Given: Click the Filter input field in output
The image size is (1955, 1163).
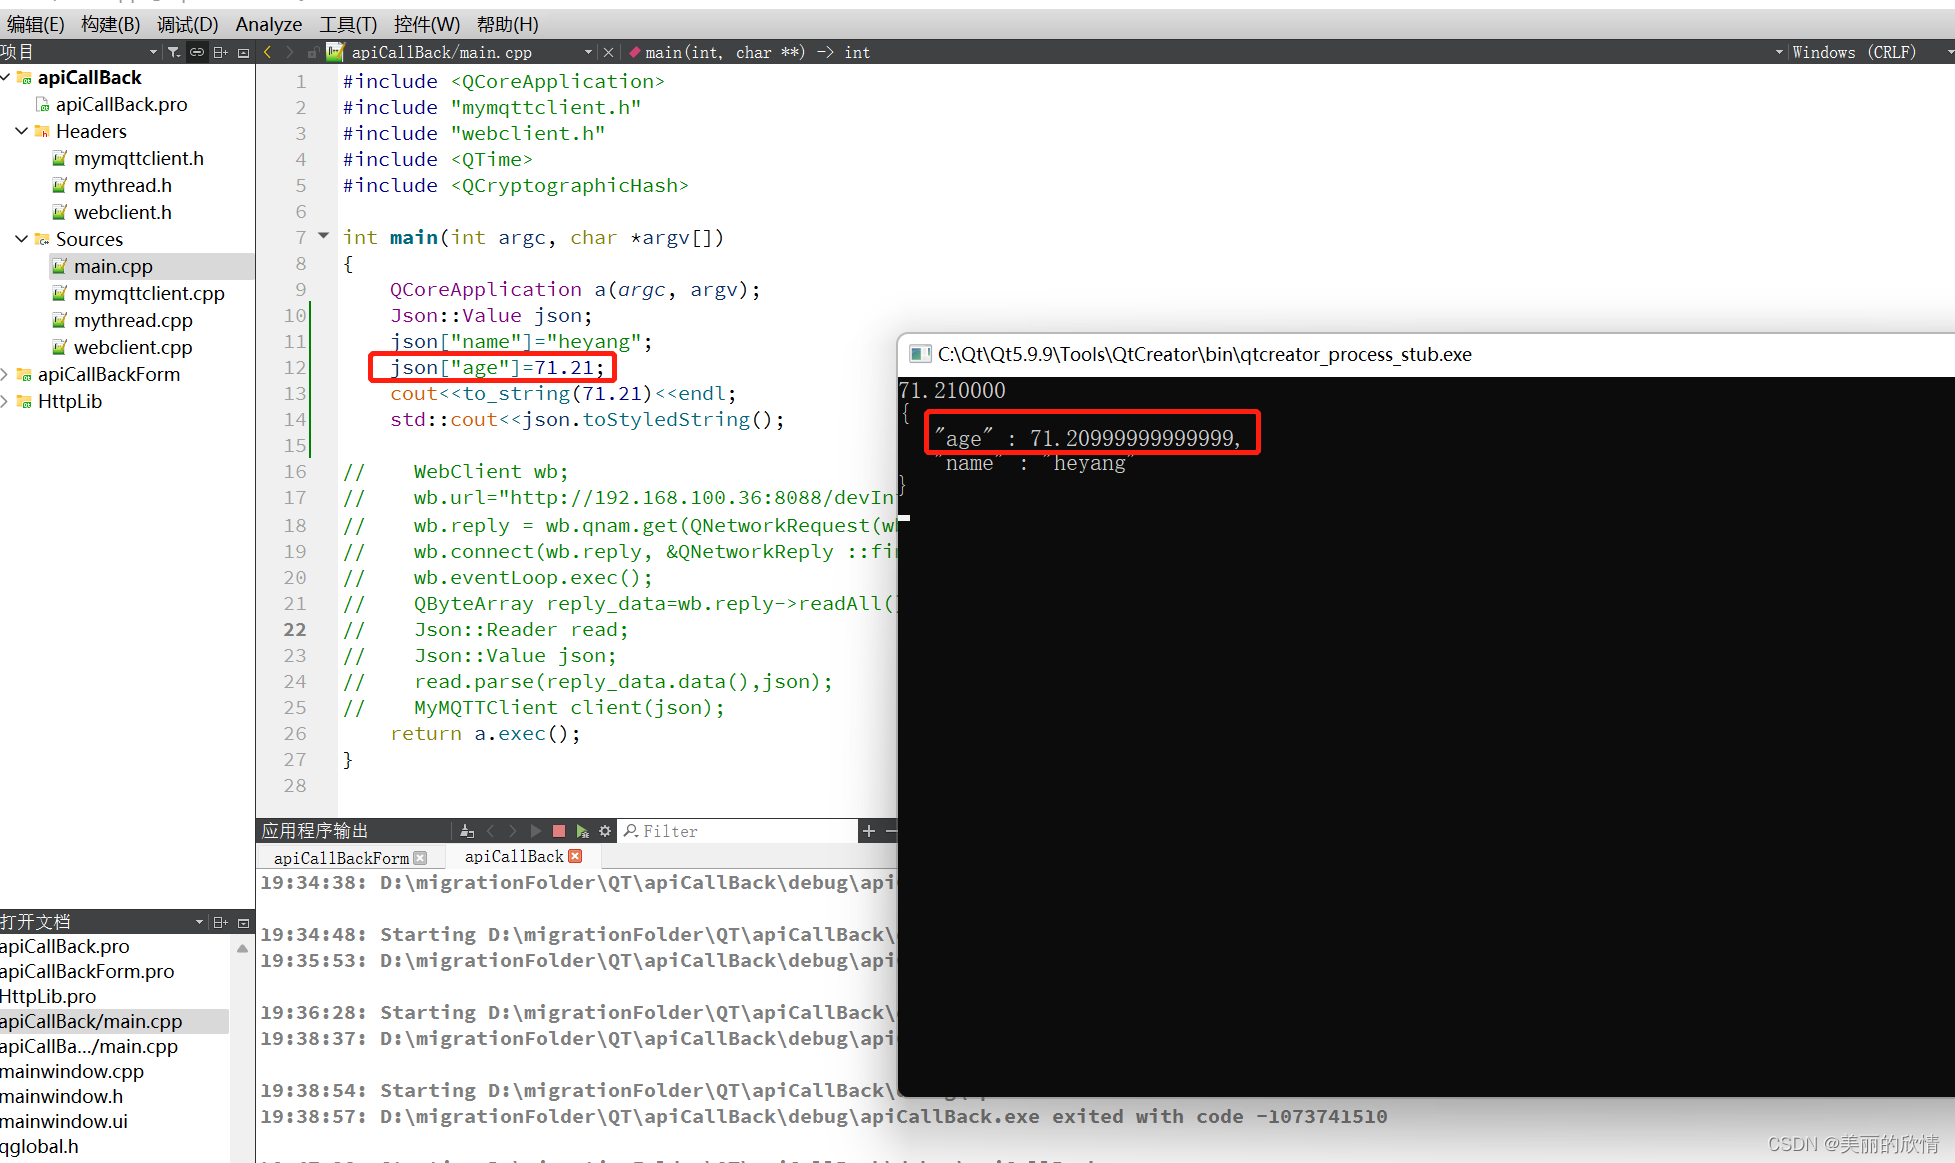Looking at the screenshot, I should point(748,831).
